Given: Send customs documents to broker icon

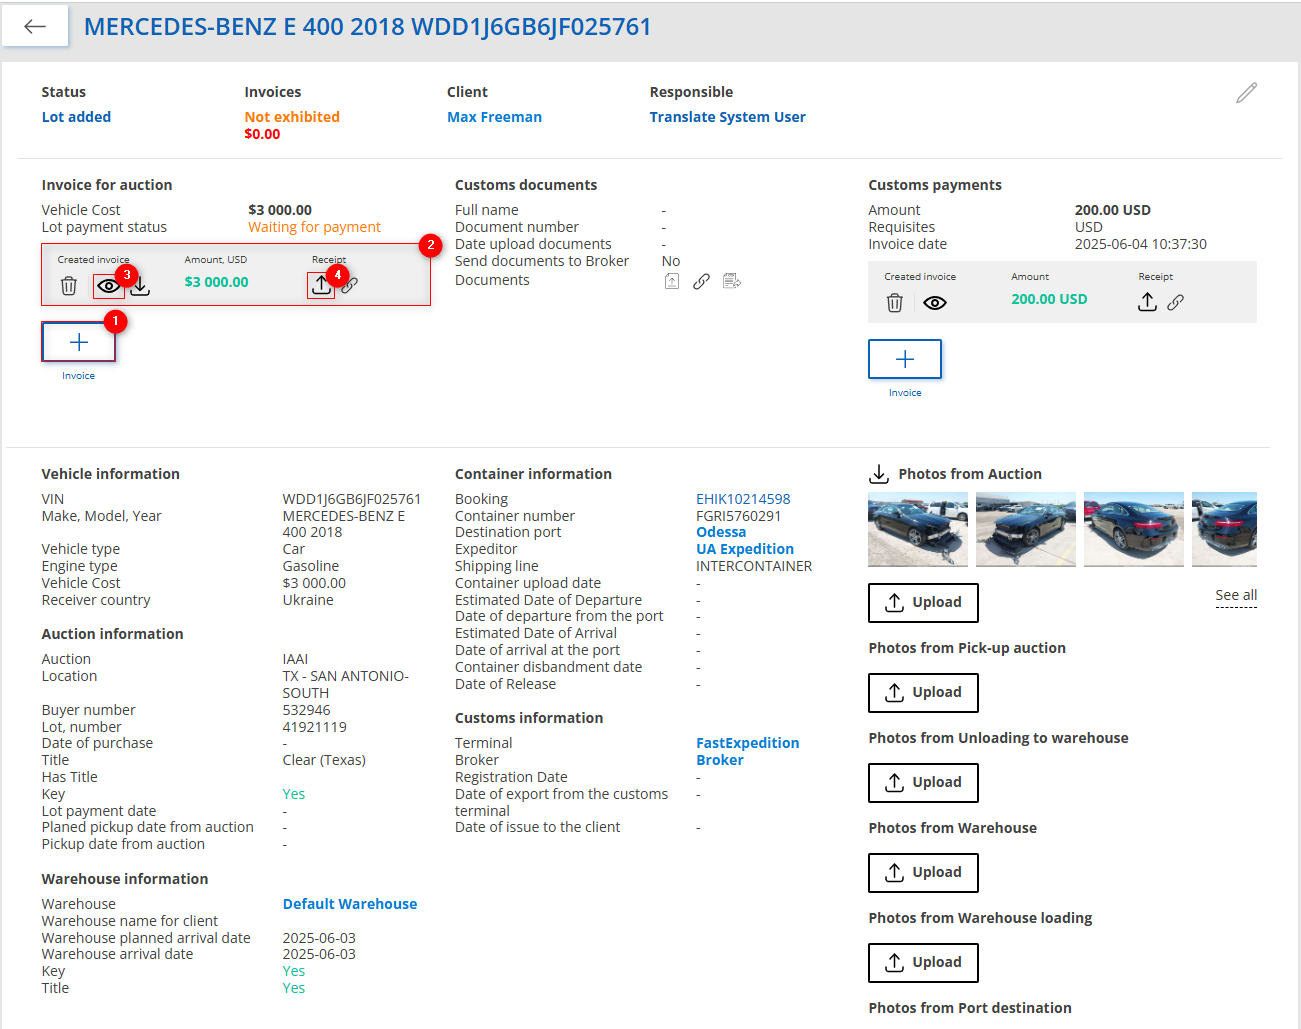Looking at the screenshot, I should [x=732, y=281].
